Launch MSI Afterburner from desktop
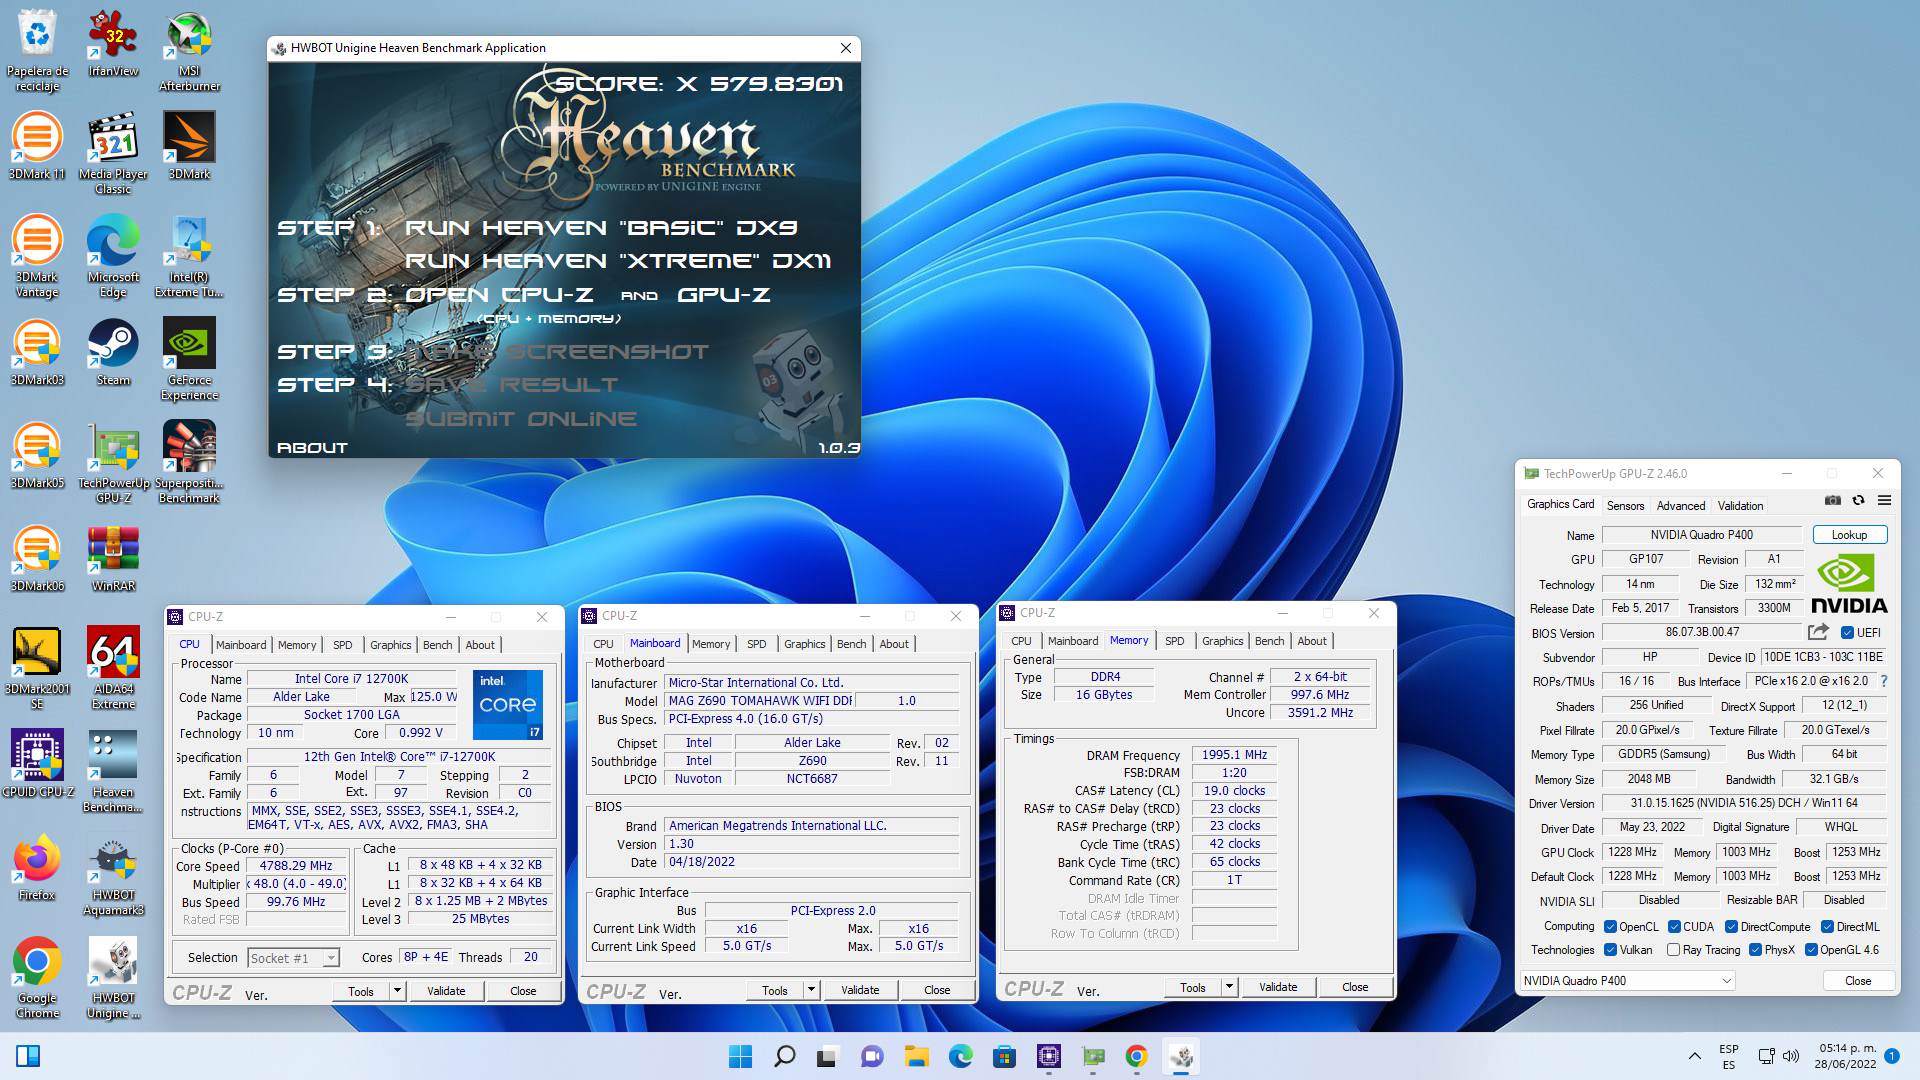The image size is (1920, 1080). (x=189, y=50)
